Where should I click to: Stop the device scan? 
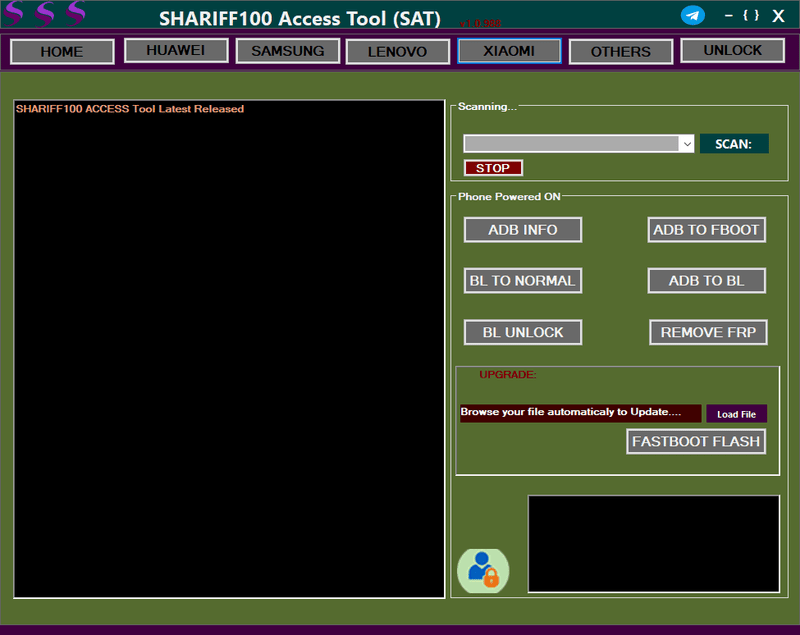tap(493, 167)
